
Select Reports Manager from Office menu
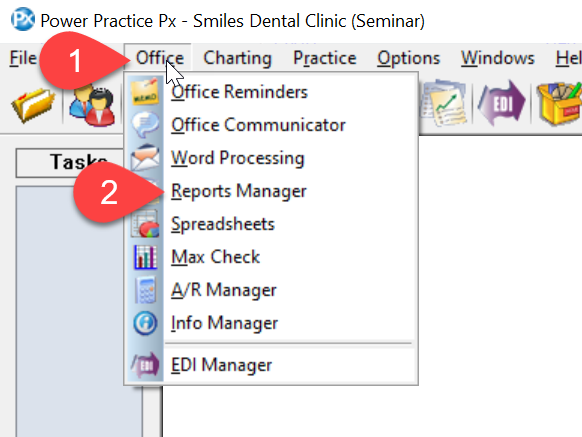coord(239,192)
